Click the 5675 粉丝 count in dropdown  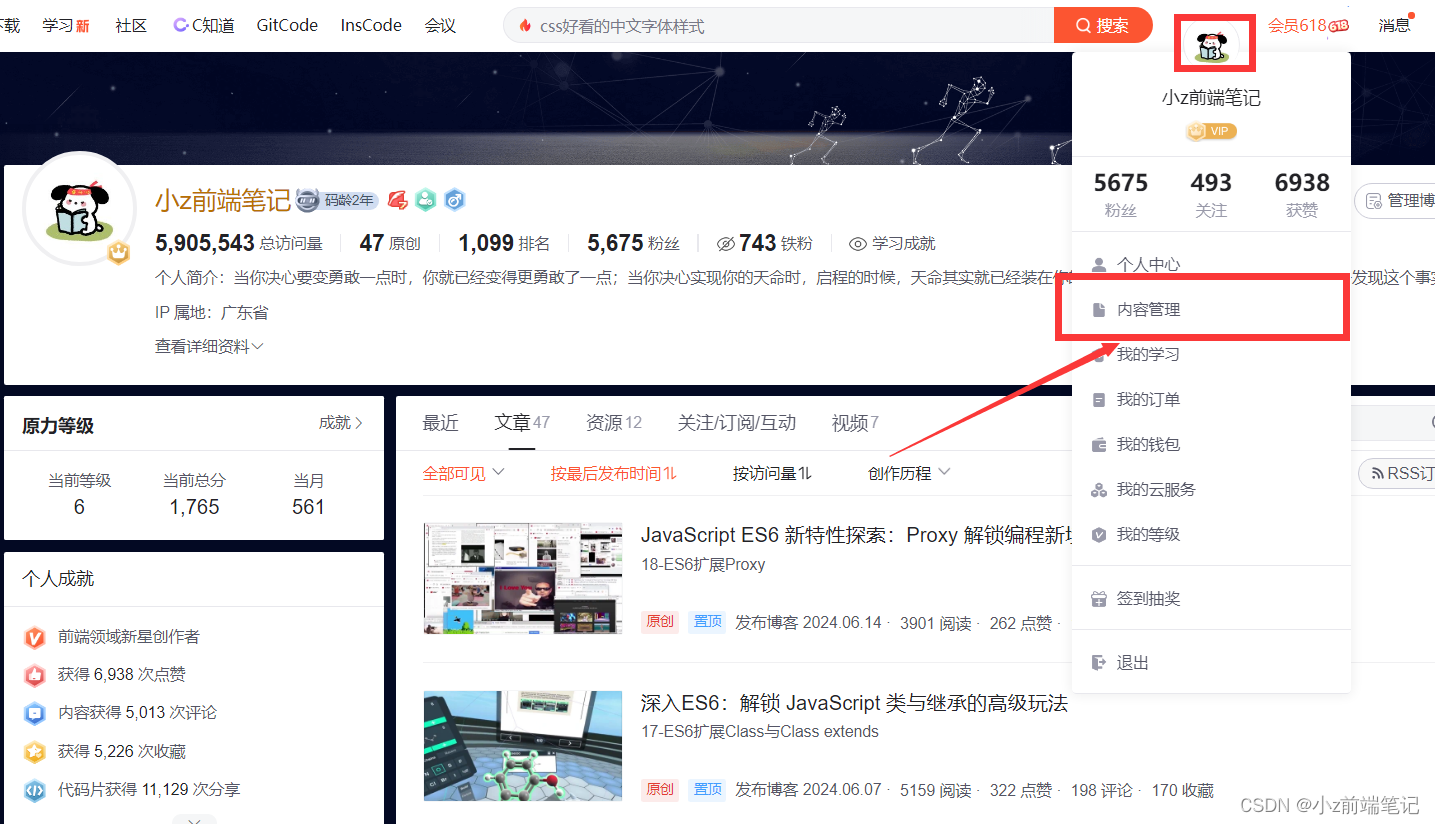pyautogui.click(x=1121, y=195)
